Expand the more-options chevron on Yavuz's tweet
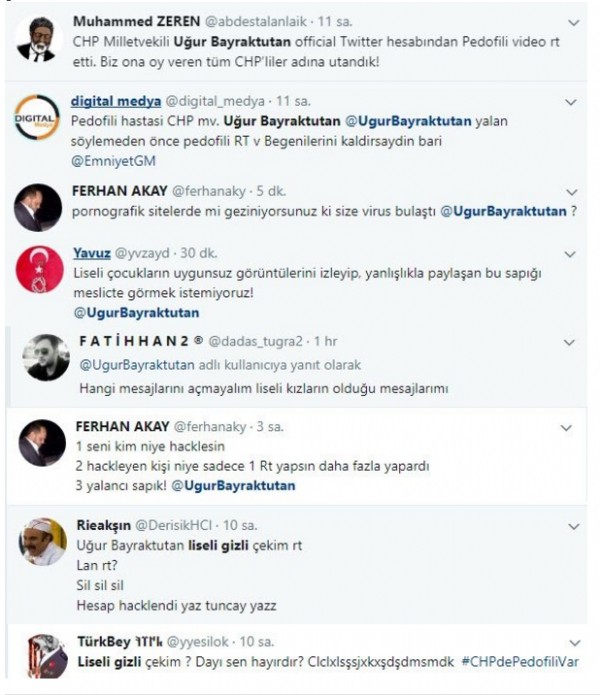 click(570, 254)
